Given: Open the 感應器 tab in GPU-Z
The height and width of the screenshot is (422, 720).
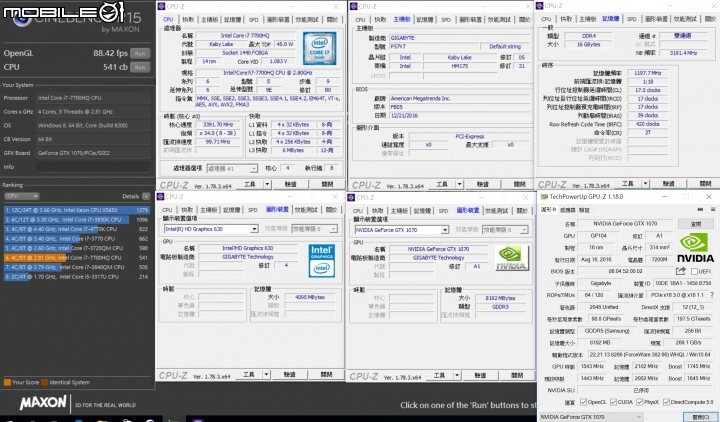Looking at the screenshot, I should (568, 210).
